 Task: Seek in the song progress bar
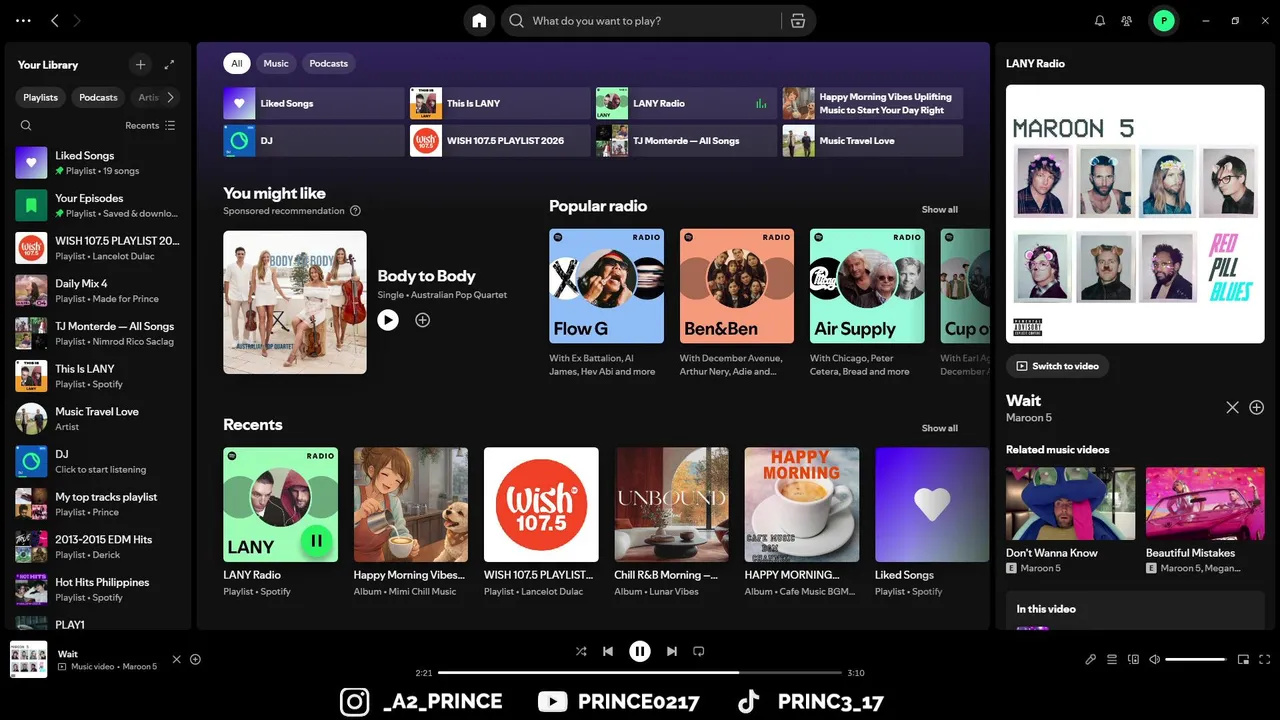640,673
